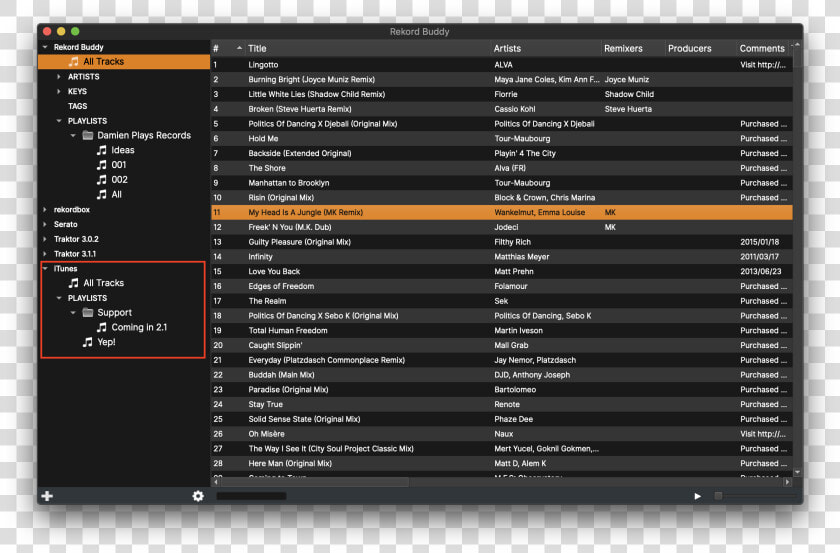The width and height of the screenshot is (840, 553).
Task: Click the play button in bottom bar
Action: point(697,496)
